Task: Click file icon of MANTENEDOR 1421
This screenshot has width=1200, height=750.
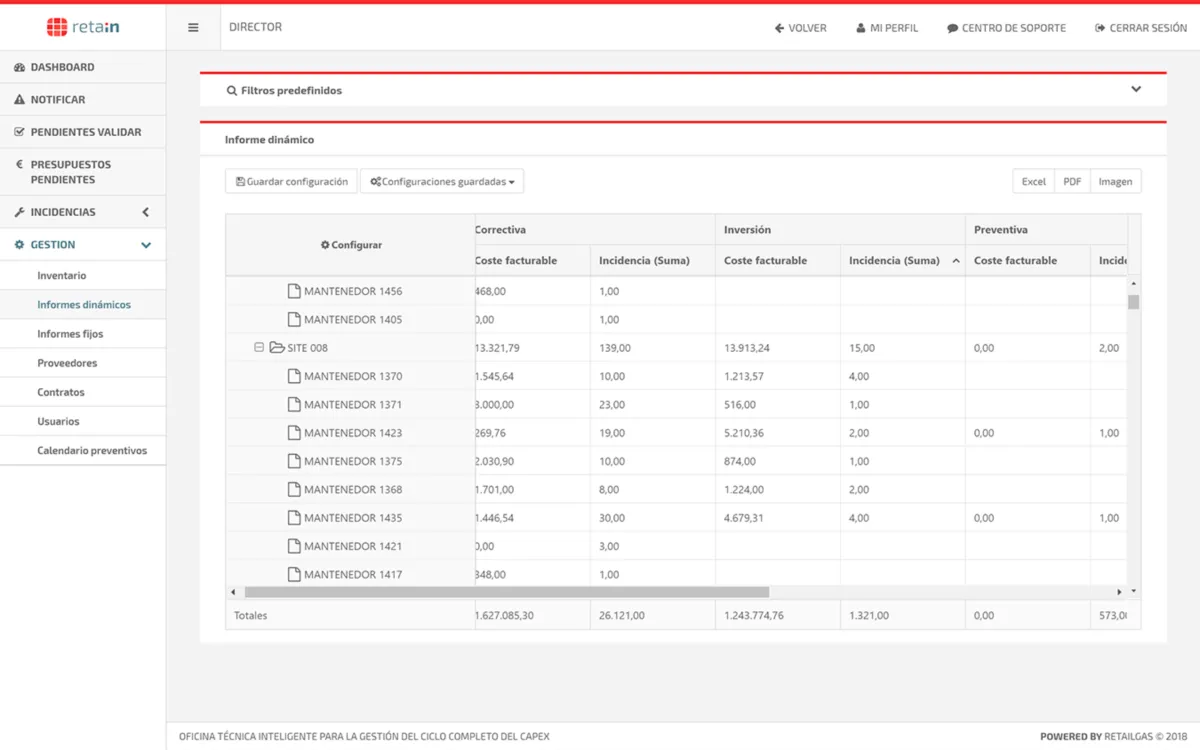Action: tap(294, 546)
